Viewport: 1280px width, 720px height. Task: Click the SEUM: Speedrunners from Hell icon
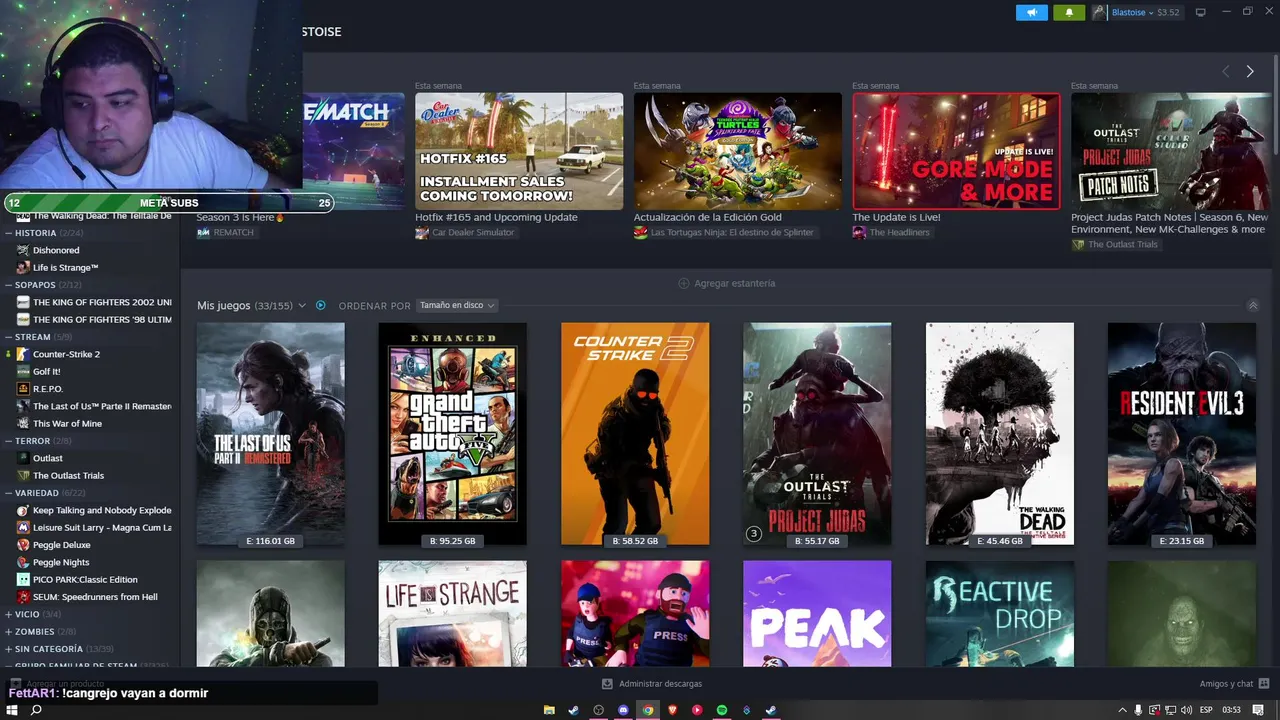coord(23,597)
